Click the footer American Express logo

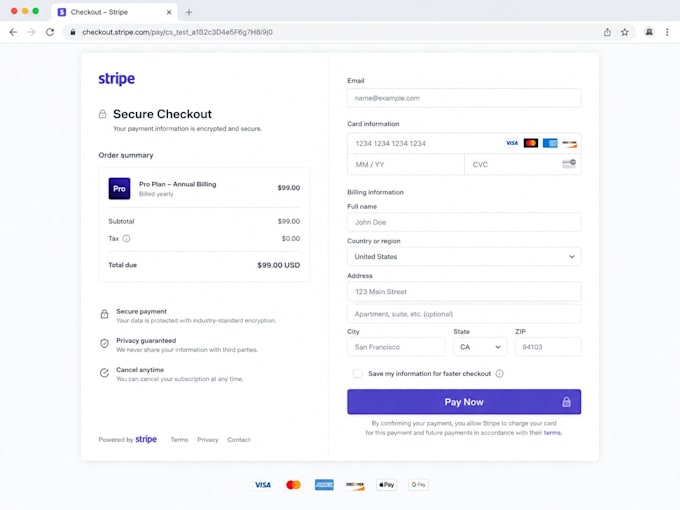tap(324, 485)
